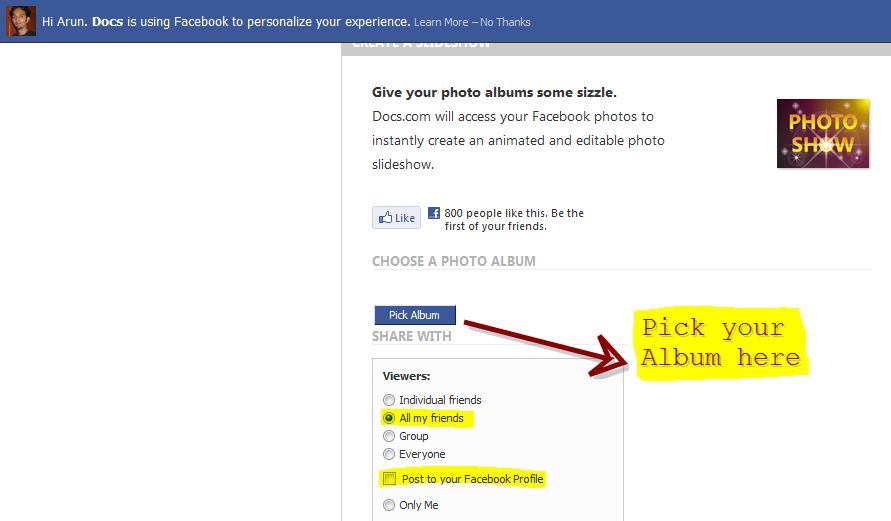
Task: Click the Share With section heading
Action: pos(412,336)
